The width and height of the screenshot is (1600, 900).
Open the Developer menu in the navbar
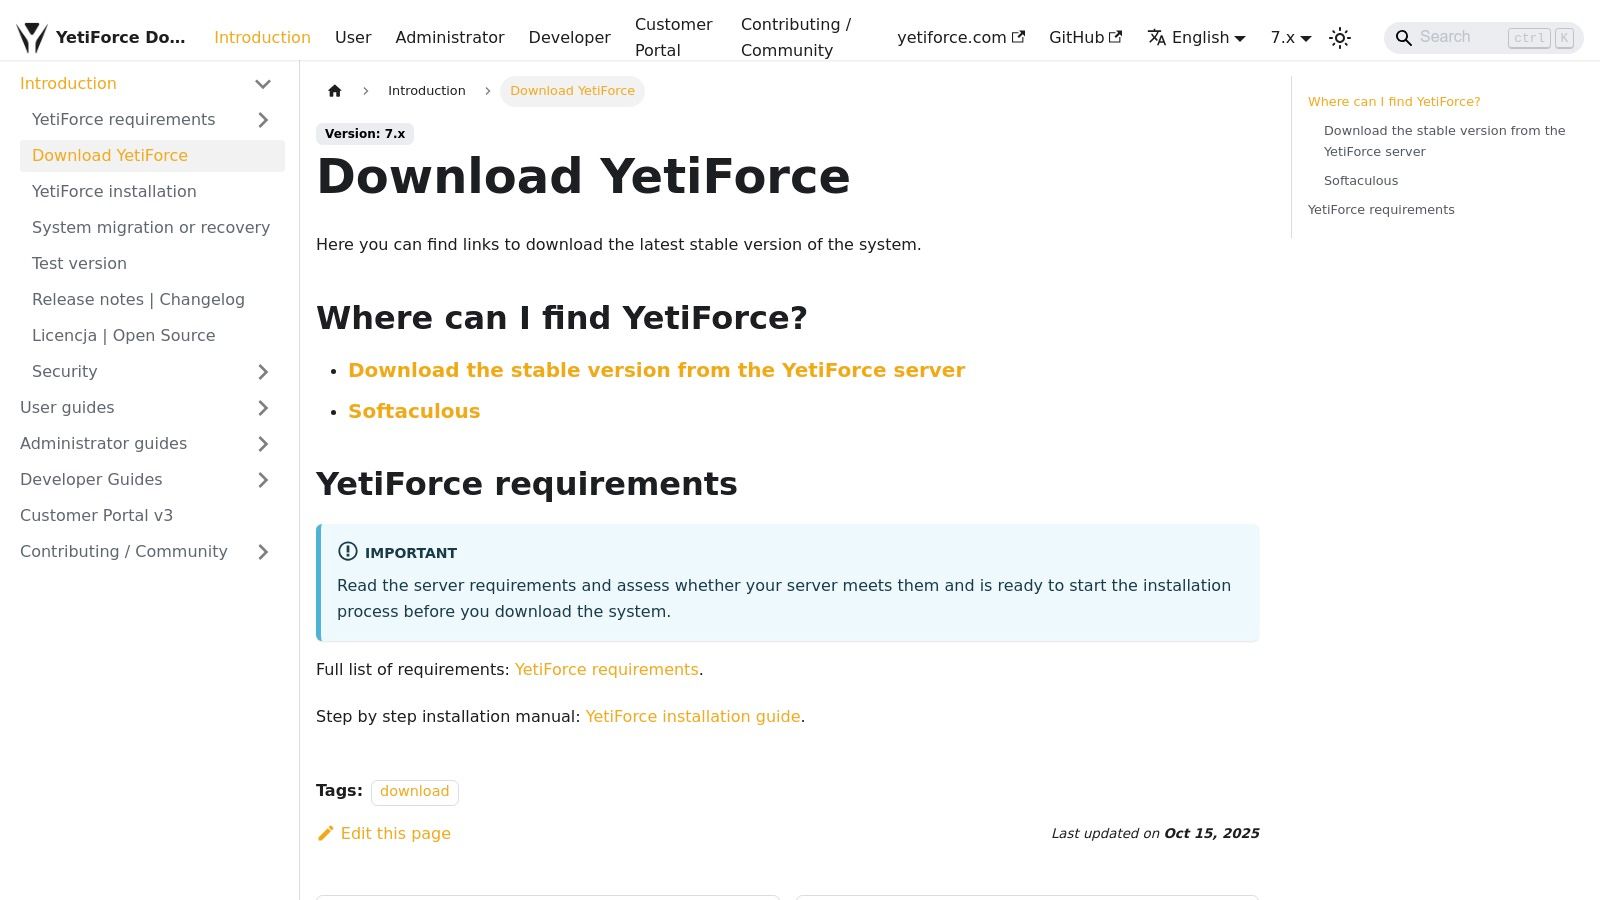pos(569,37)
